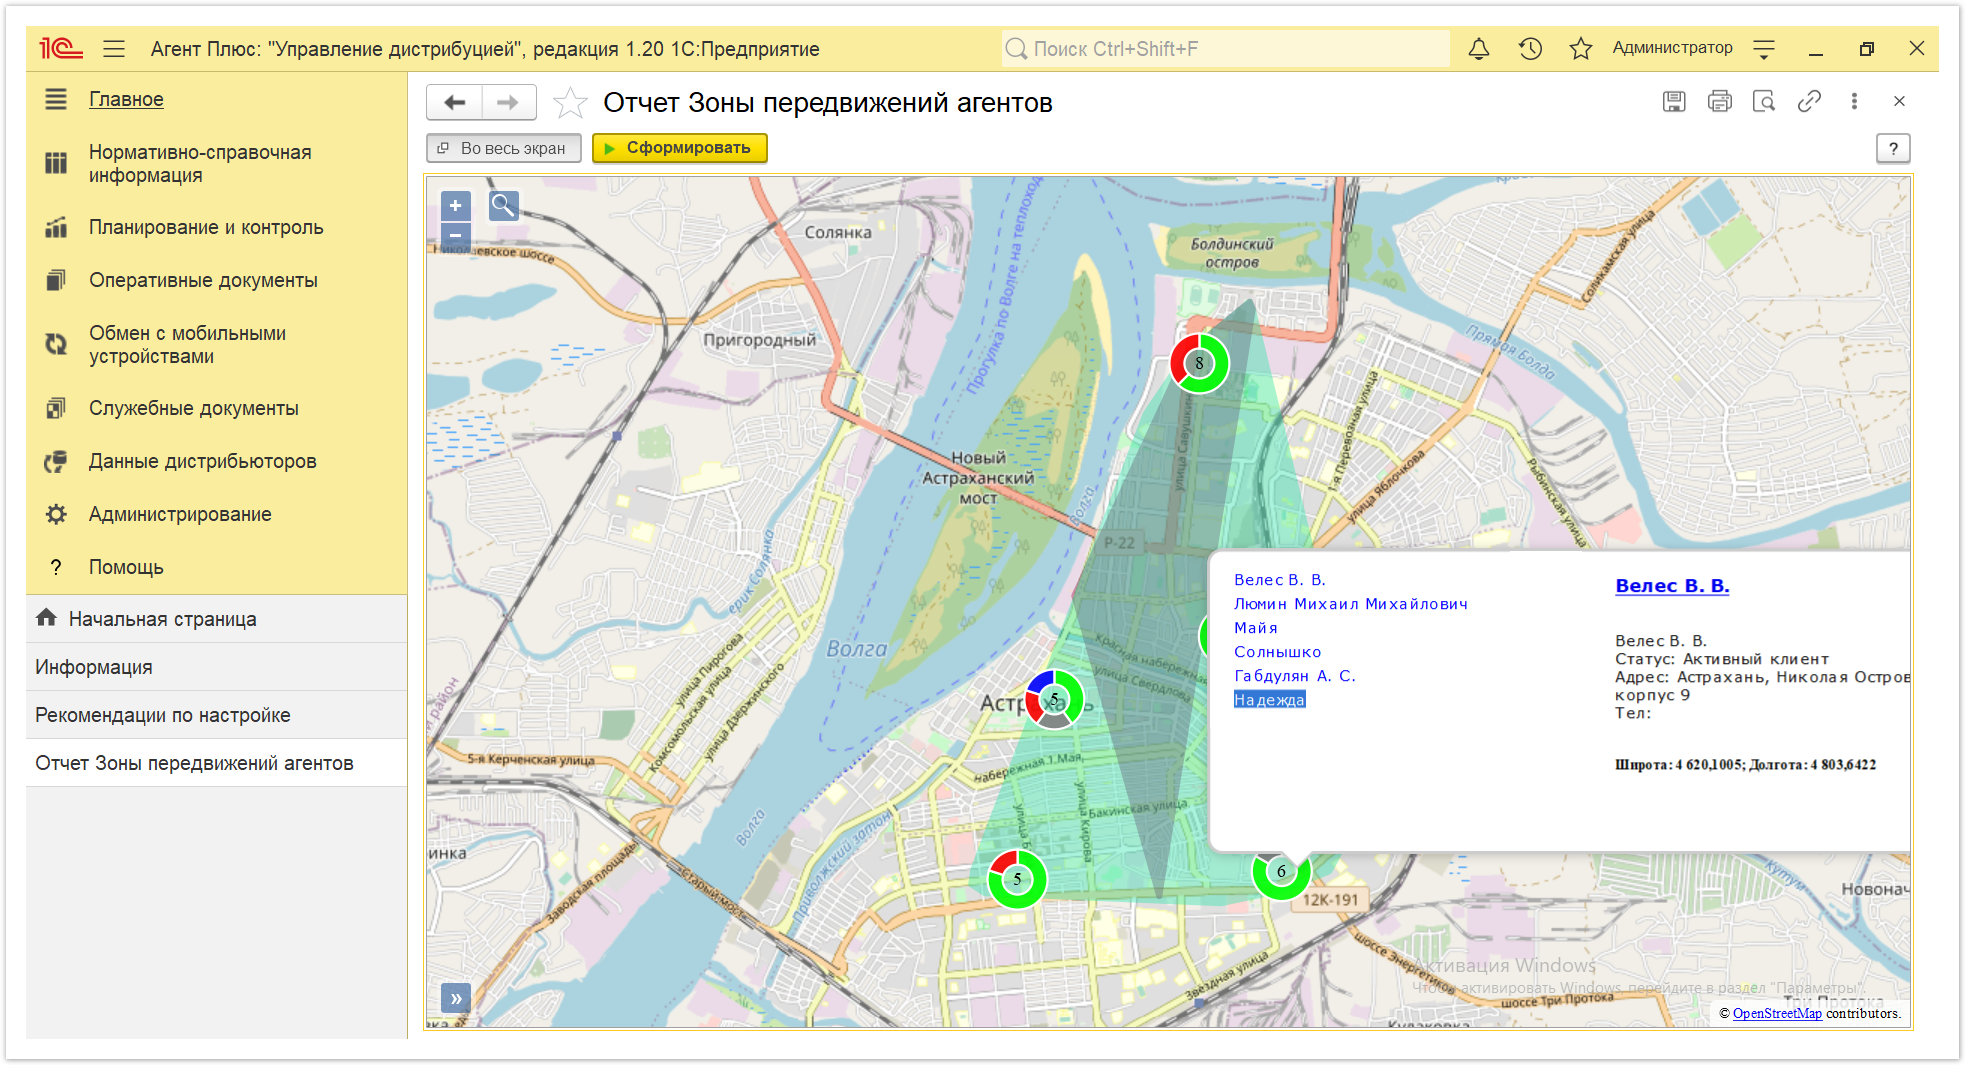Focus the Поиск Ctrl+Shift+F search field

click(1225, 48)
